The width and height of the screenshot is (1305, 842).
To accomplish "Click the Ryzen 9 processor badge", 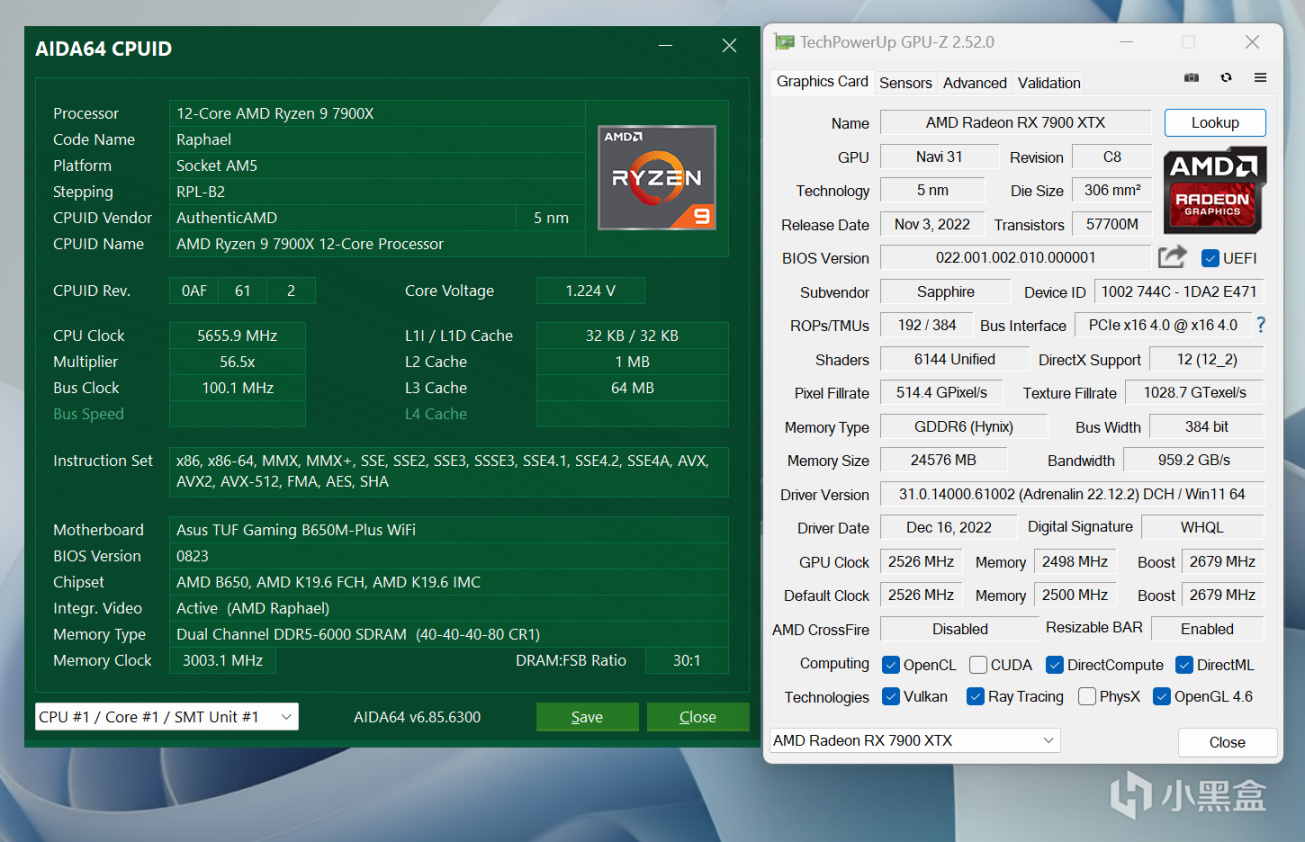I will coord(657,177).
